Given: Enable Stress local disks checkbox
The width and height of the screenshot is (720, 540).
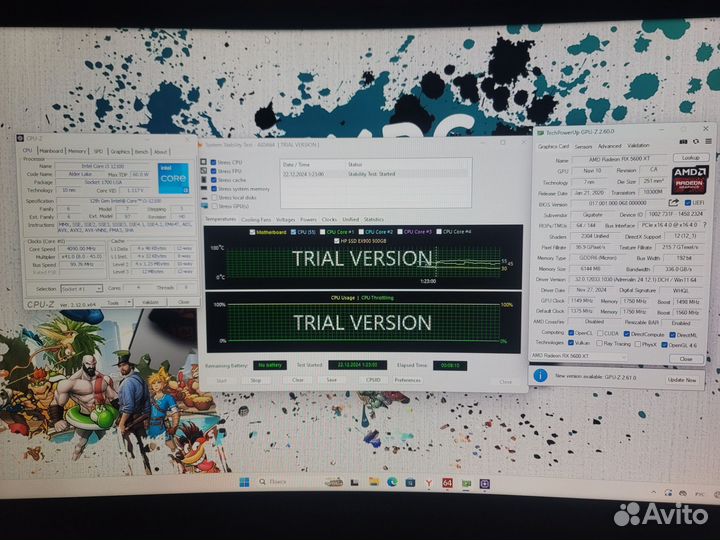Looking at the screenshot, I should click(x=214, y=197).
